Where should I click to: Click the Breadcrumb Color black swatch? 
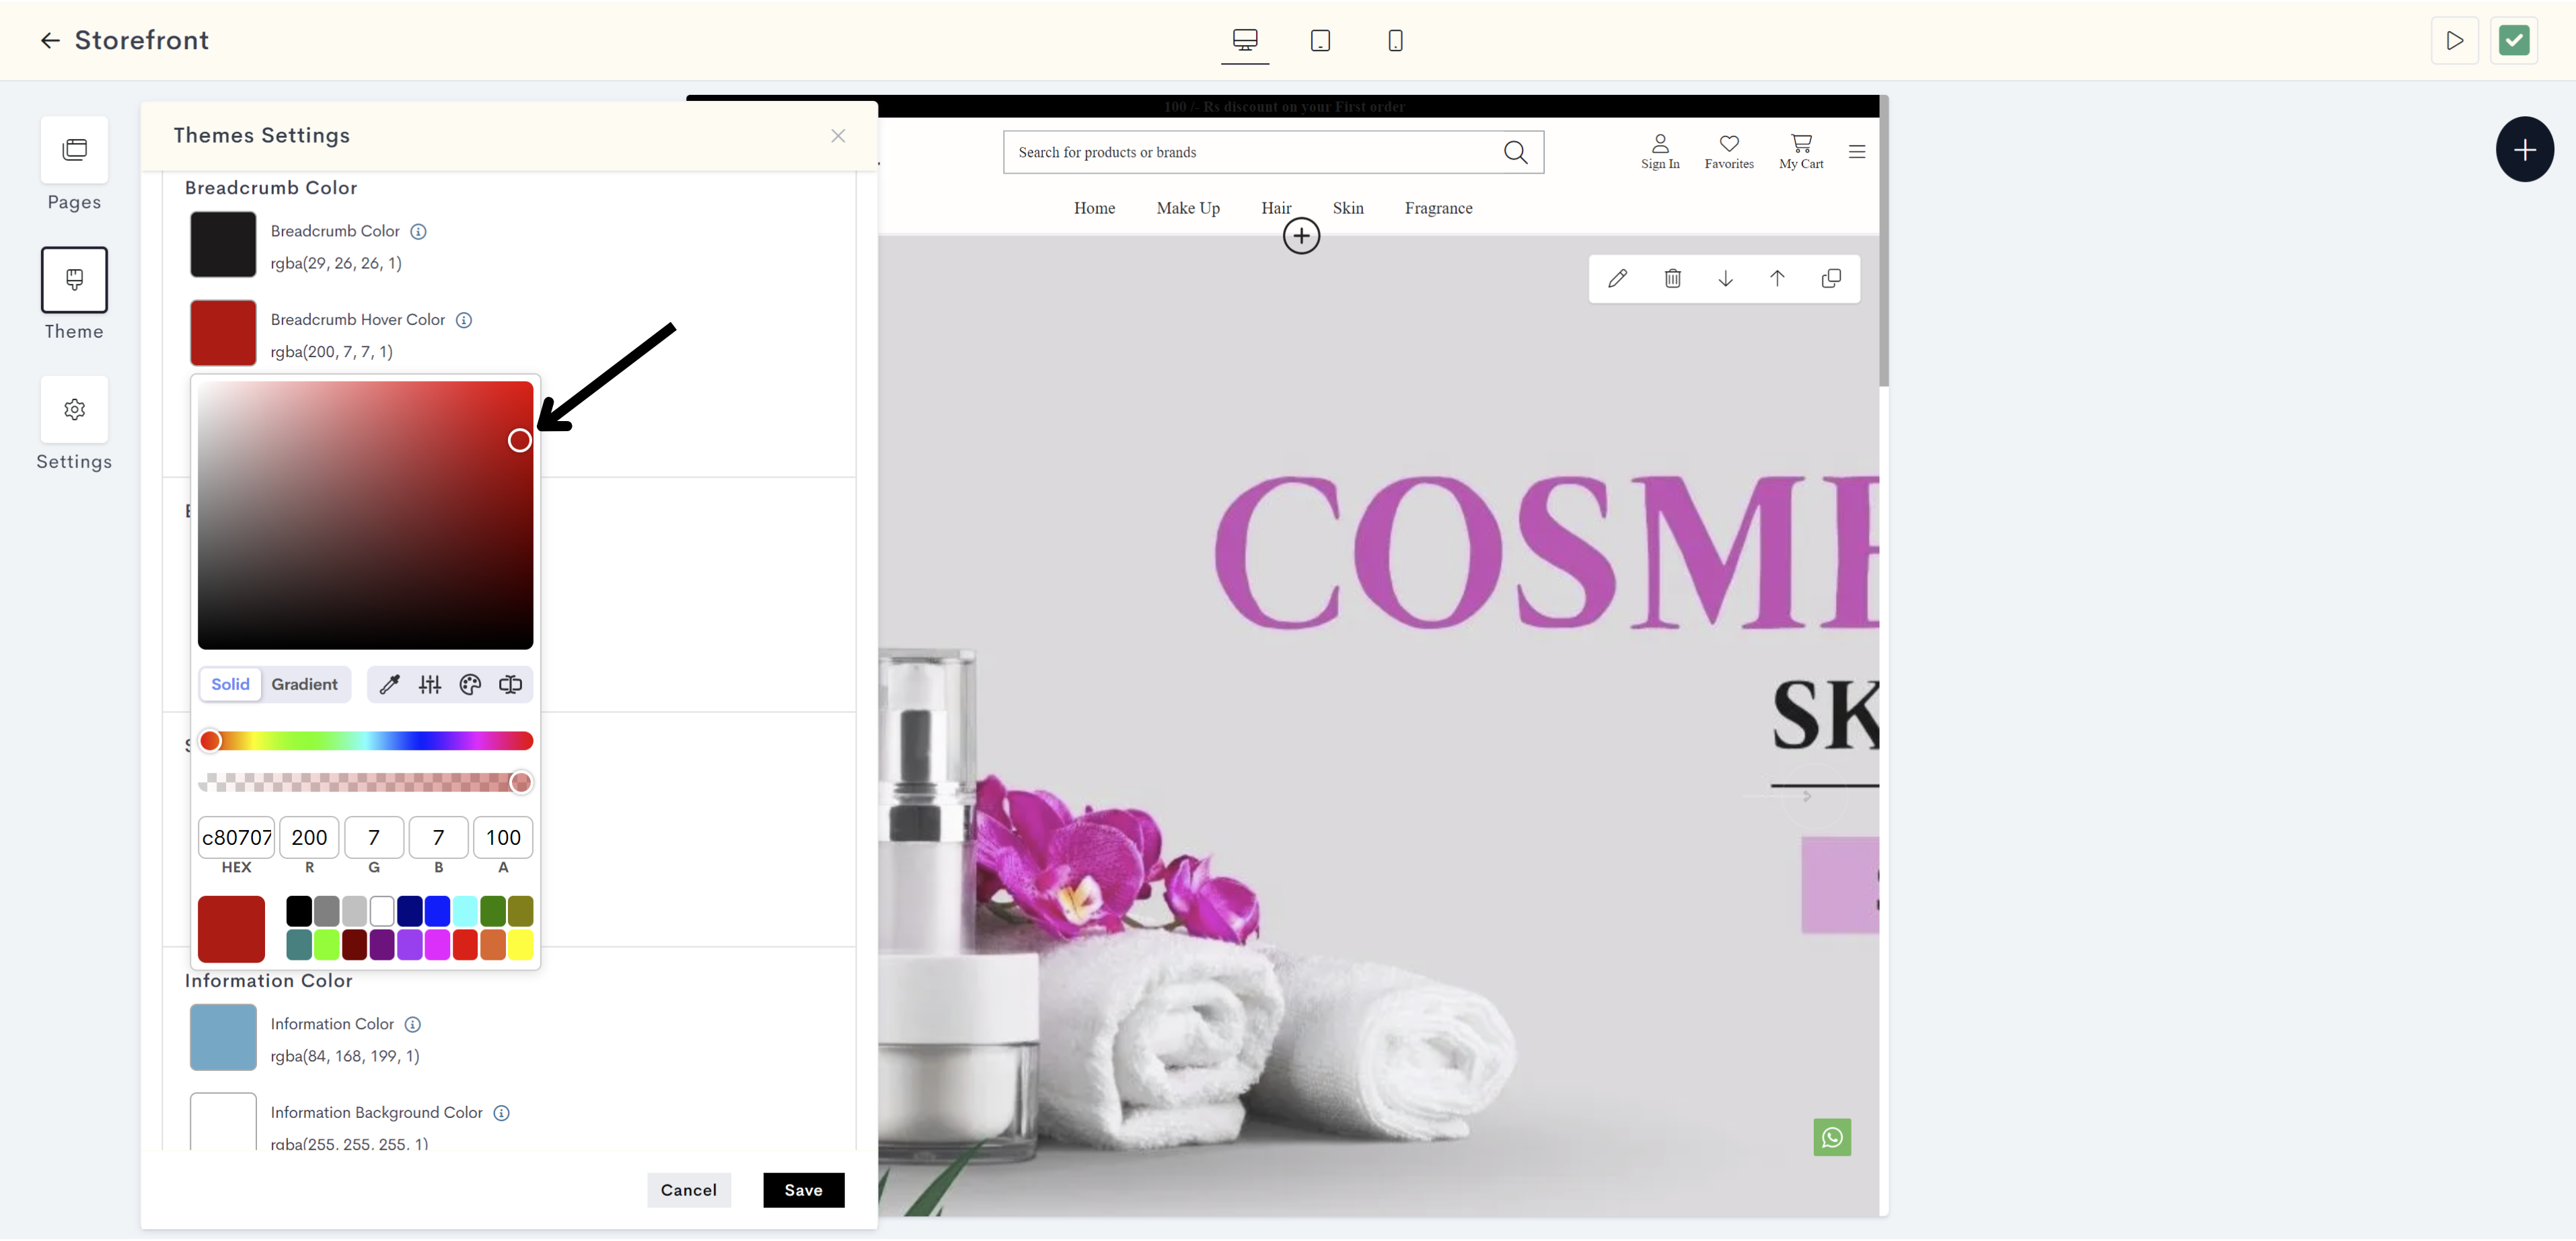pos(223,244)
